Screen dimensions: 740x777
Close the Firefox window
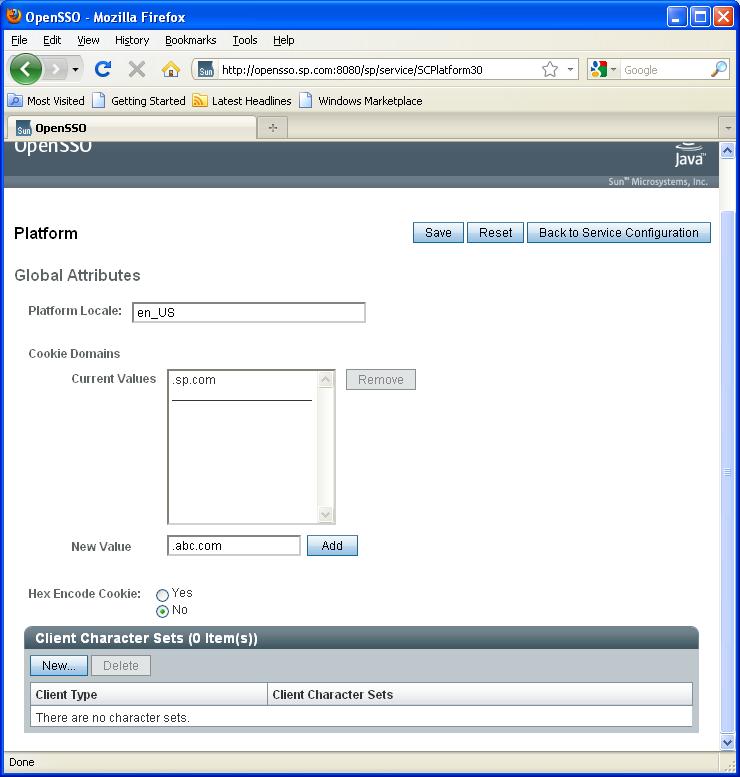click(723, 17)
